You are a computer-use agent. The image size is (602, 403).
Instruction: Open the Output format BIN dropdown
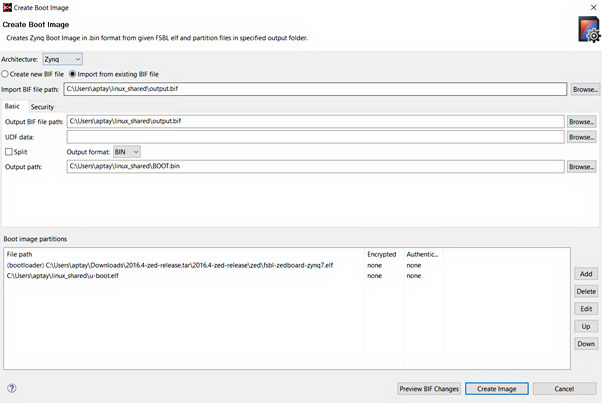pyautogui.click(x=133, y=151)
